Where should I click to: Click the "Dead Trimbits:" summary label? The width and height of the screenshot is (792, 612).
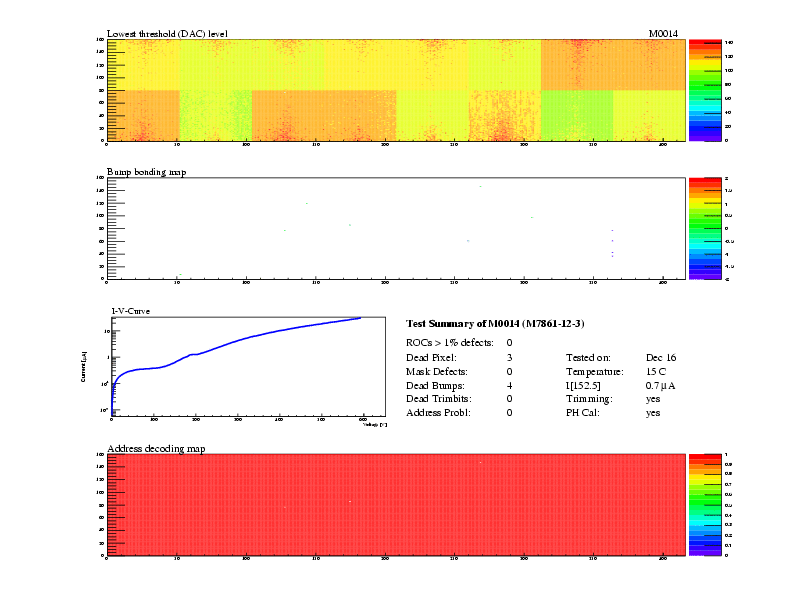[438, 399]
